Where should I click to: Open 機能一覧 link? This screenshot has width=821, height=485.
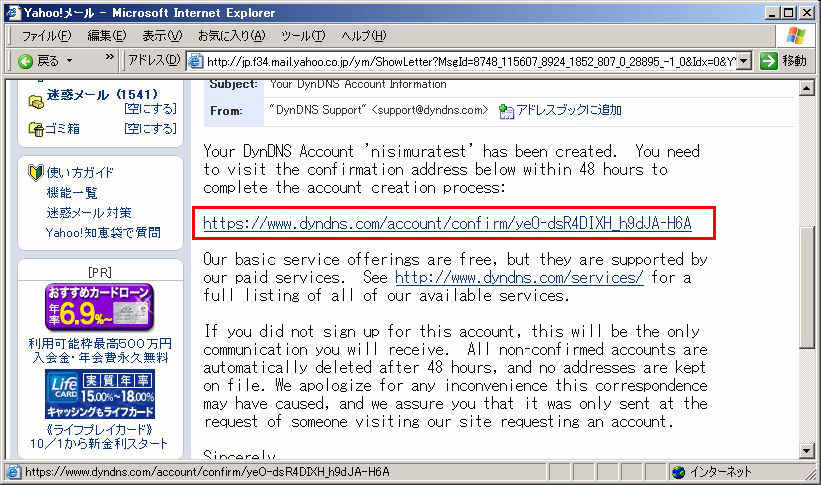(72, 193)
